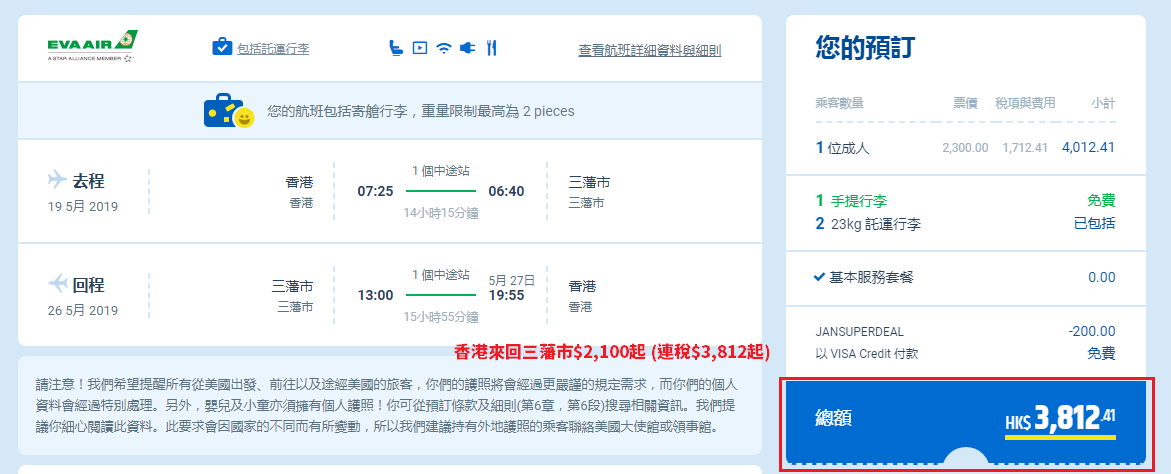Click the return 回程 plane icon
This screenshot has width=1171, height=474.
pos(58,284)
